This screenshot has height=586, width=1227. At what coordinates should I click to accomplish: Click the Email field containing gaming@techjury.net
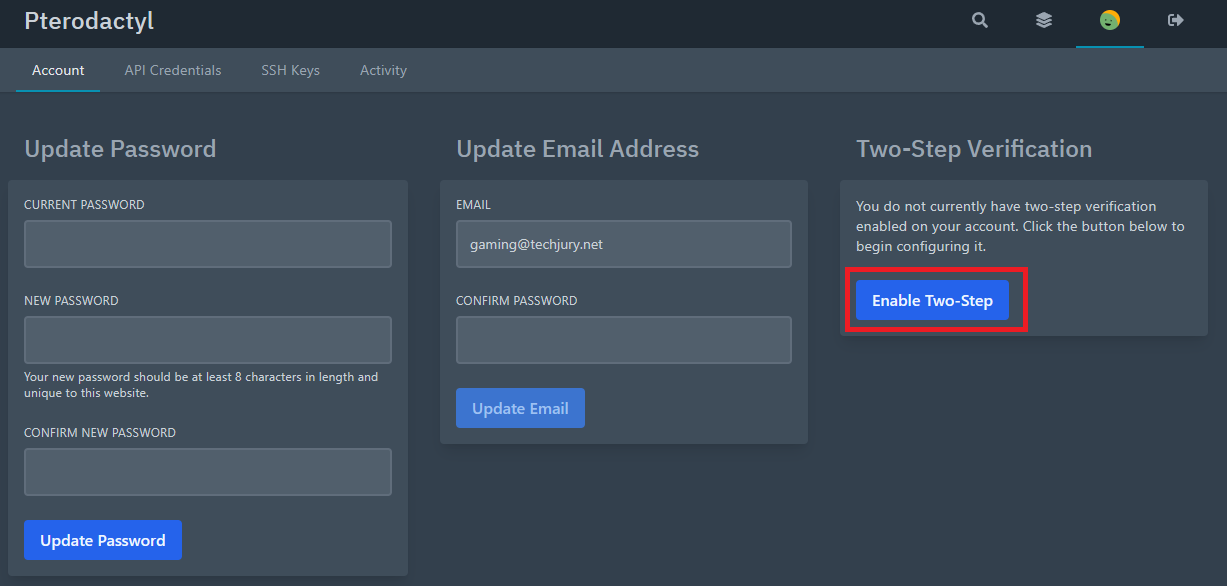point(624,244)
